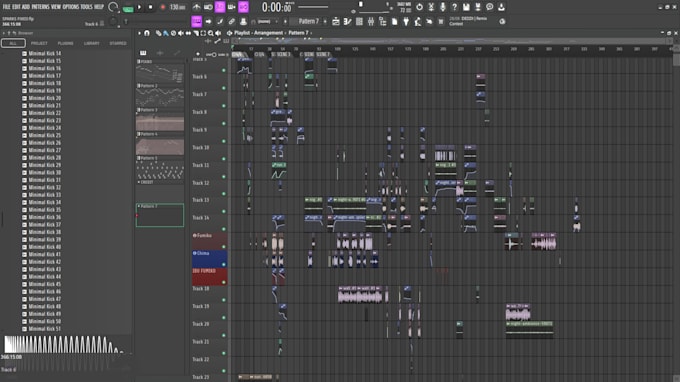The image size is (680, 382).
Task: Open the Mixer view icon
Action: (371, 21)
